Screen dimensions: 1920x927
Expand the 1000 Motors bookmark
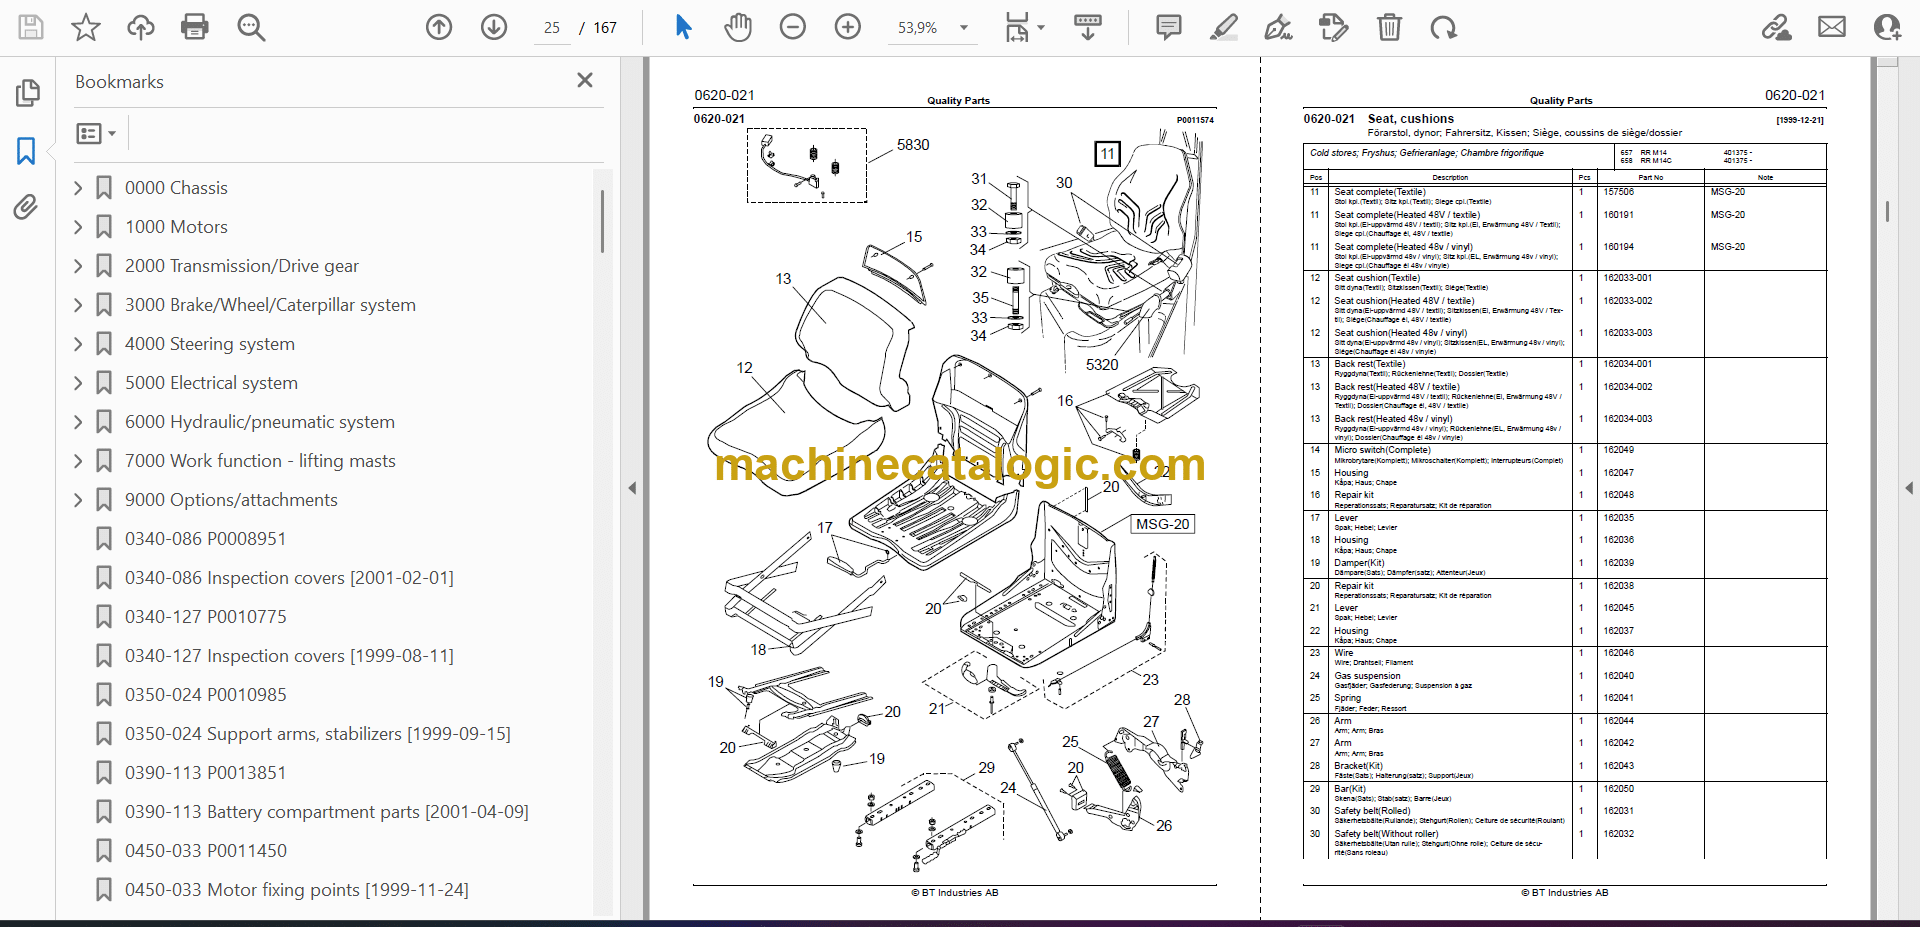[78, 227]
